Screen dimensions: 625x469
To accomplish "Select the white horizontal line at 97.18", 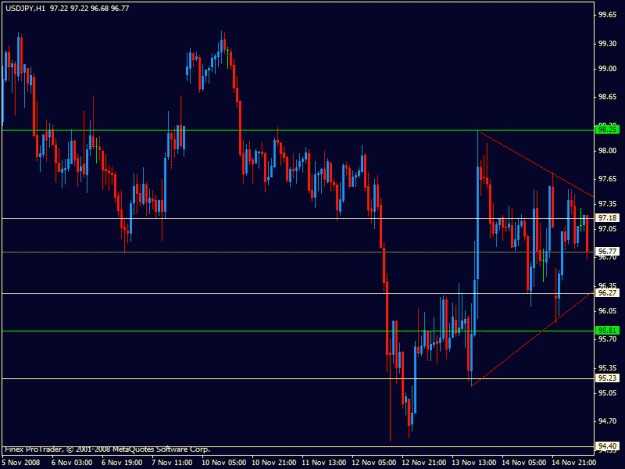I will [298, 218].
